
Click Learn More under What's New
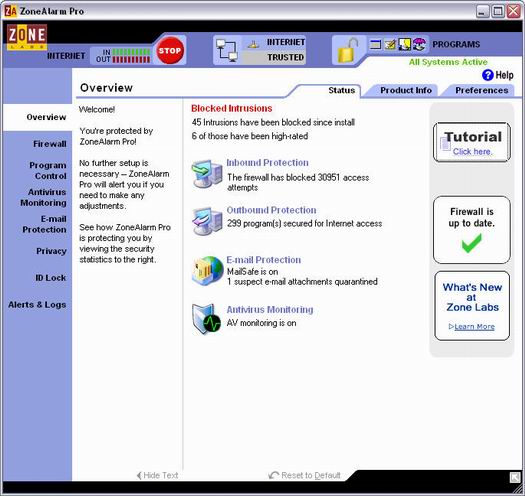coord(474,327)
